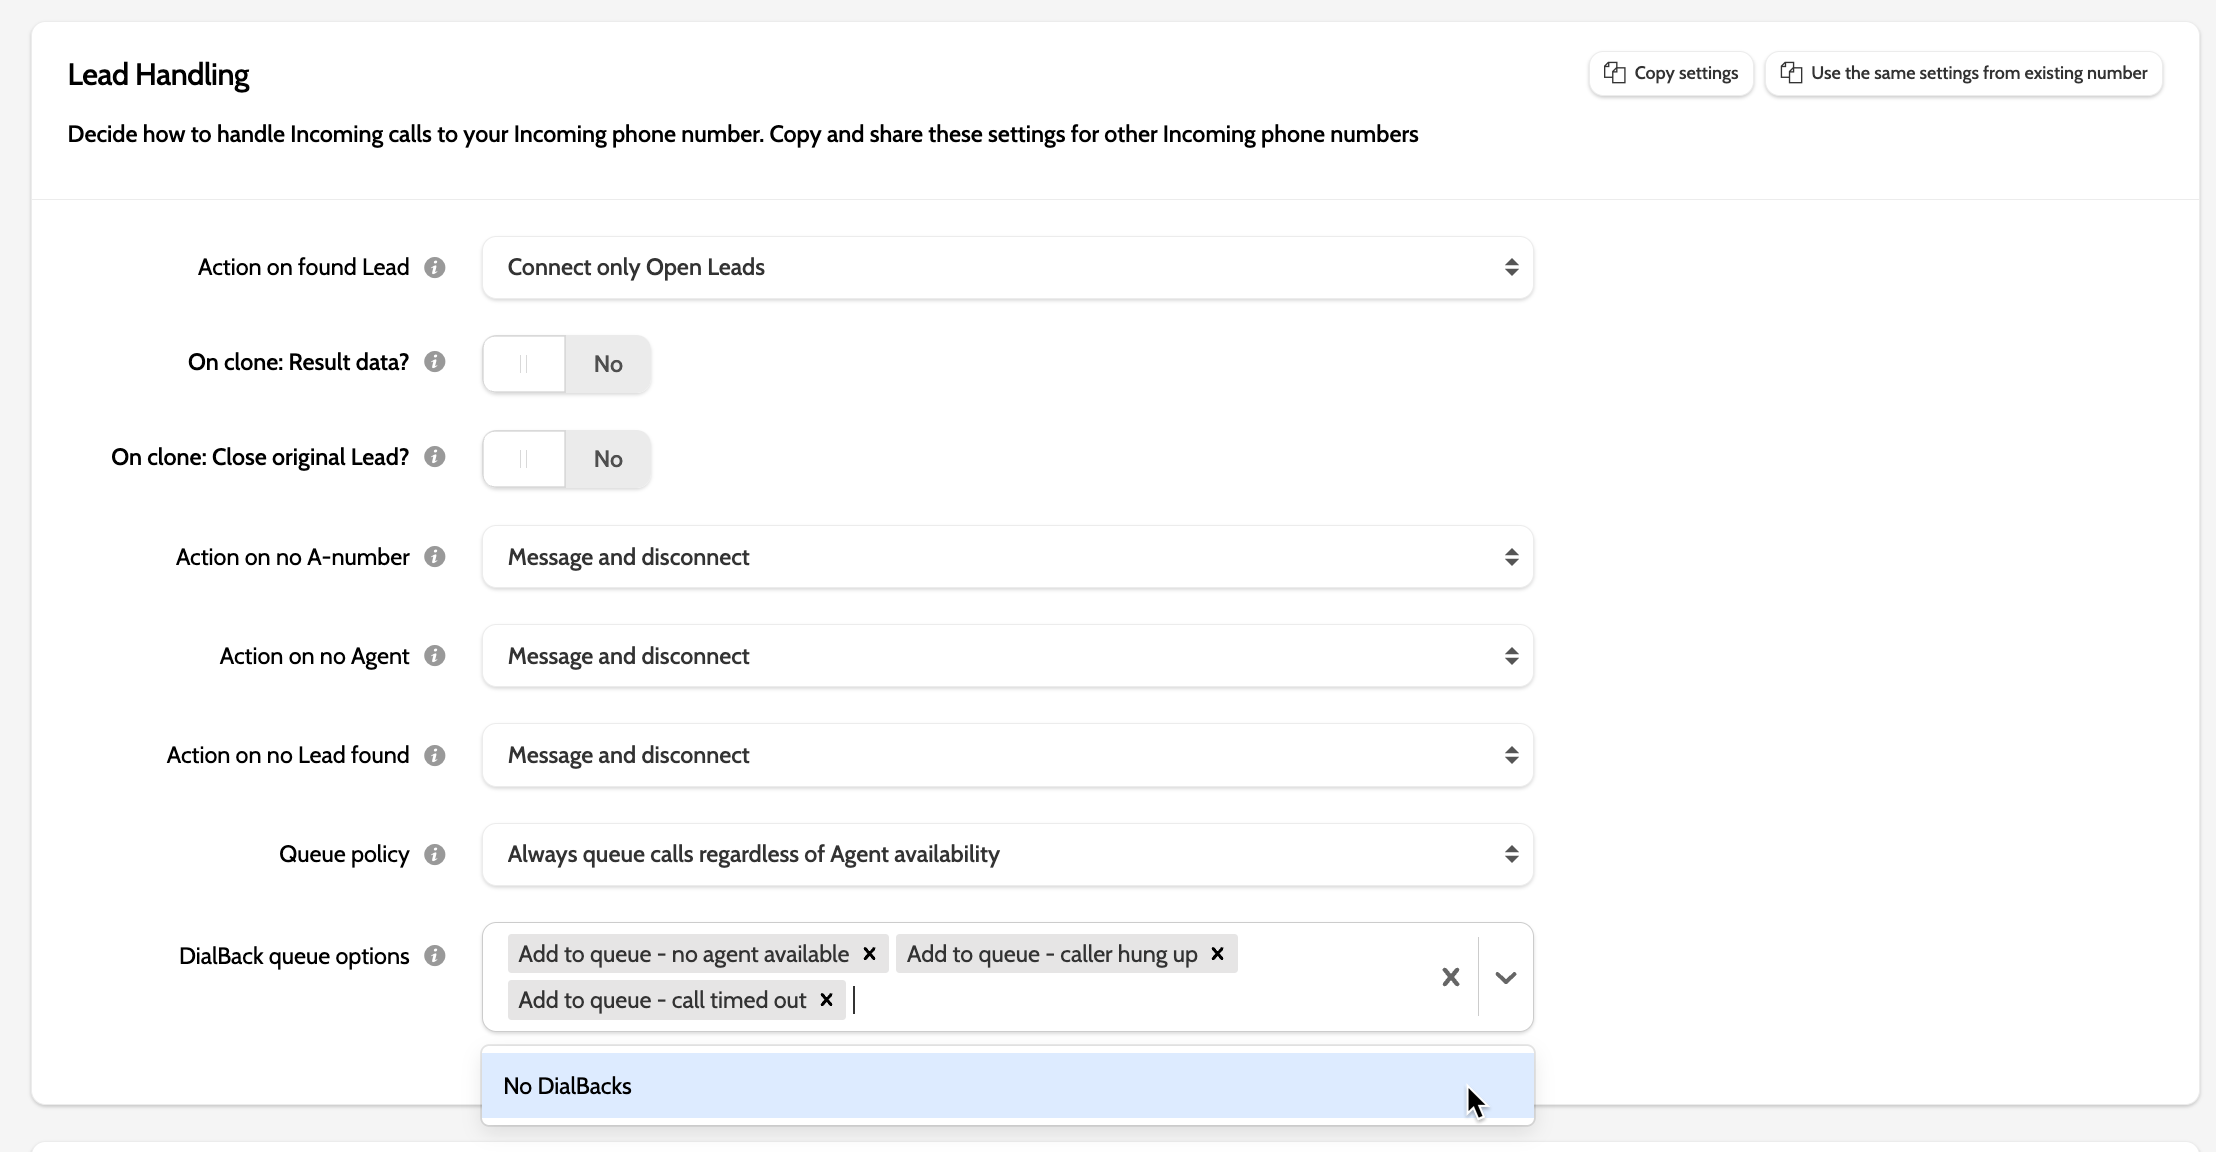Click info icon beside Queue policy
This screenshot has height=1152, width=2216.
coord(434,854)
